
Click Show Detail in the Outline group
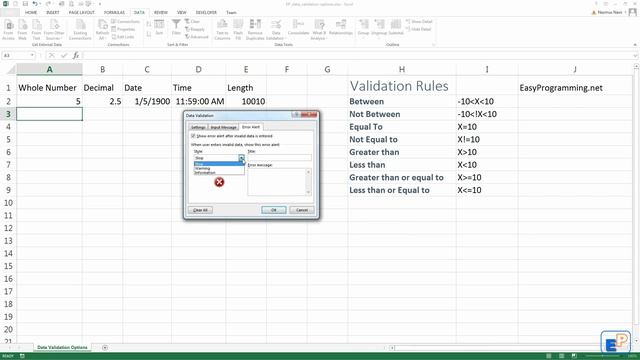tap(419, 22)
